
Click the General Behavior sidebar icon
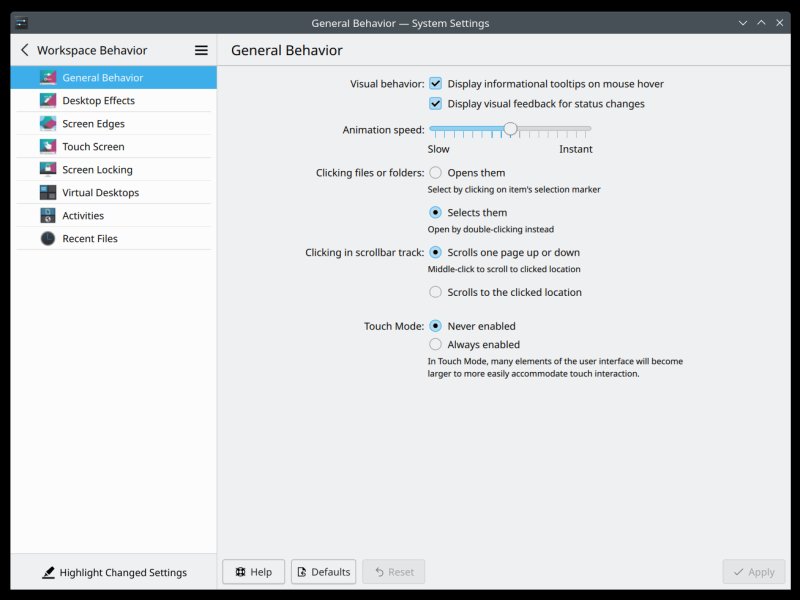48,78
